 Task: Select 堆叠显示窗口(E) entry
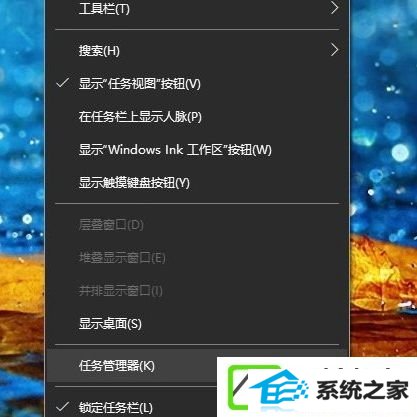point(197,258)
